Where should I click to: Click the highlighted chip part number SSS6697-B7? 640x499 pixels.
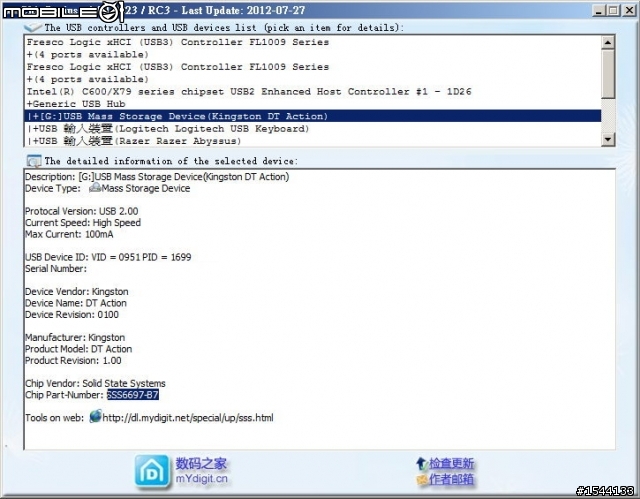133,395
